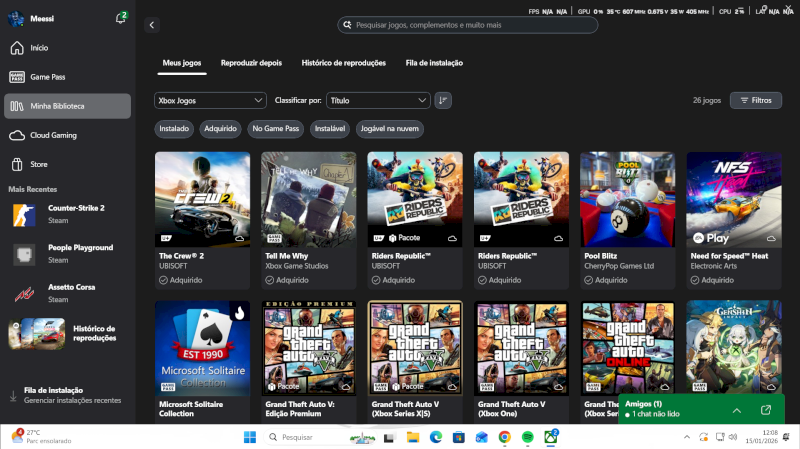The width and height of the screenshot is (800, 449).
Task: Pop out the Amigos chat window
Action: [x=765, y=410]
